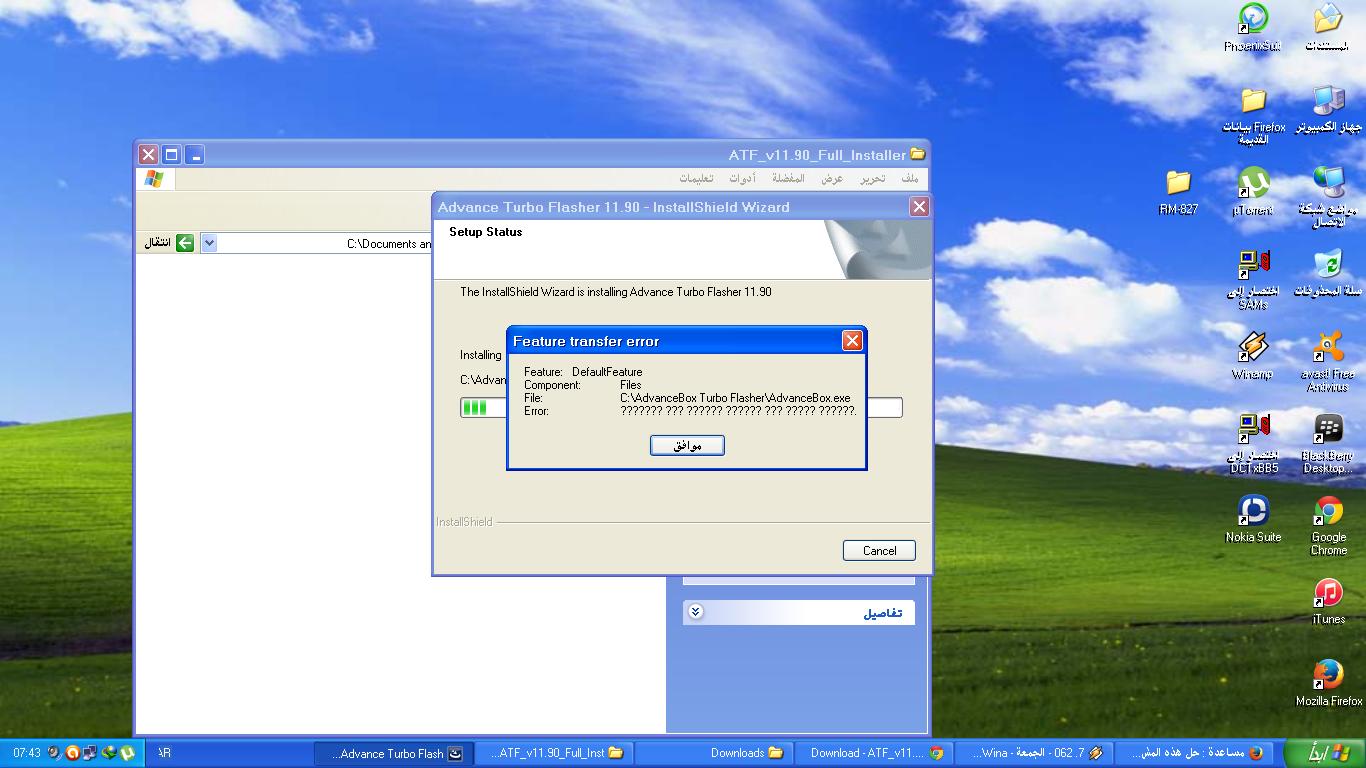Launch avast! Free Antivirus shortcut

coord(1328,362)
